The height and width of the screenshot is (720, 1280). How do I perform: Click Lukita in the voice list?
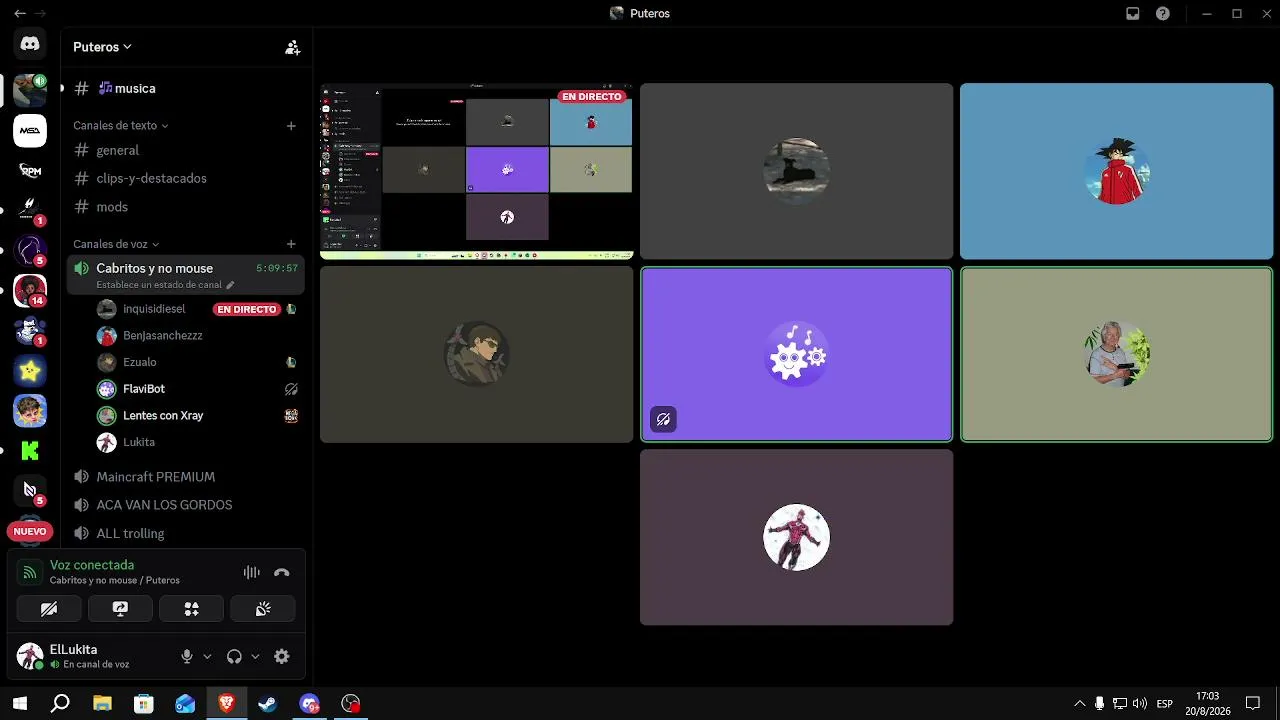click(x=196, y=442)
